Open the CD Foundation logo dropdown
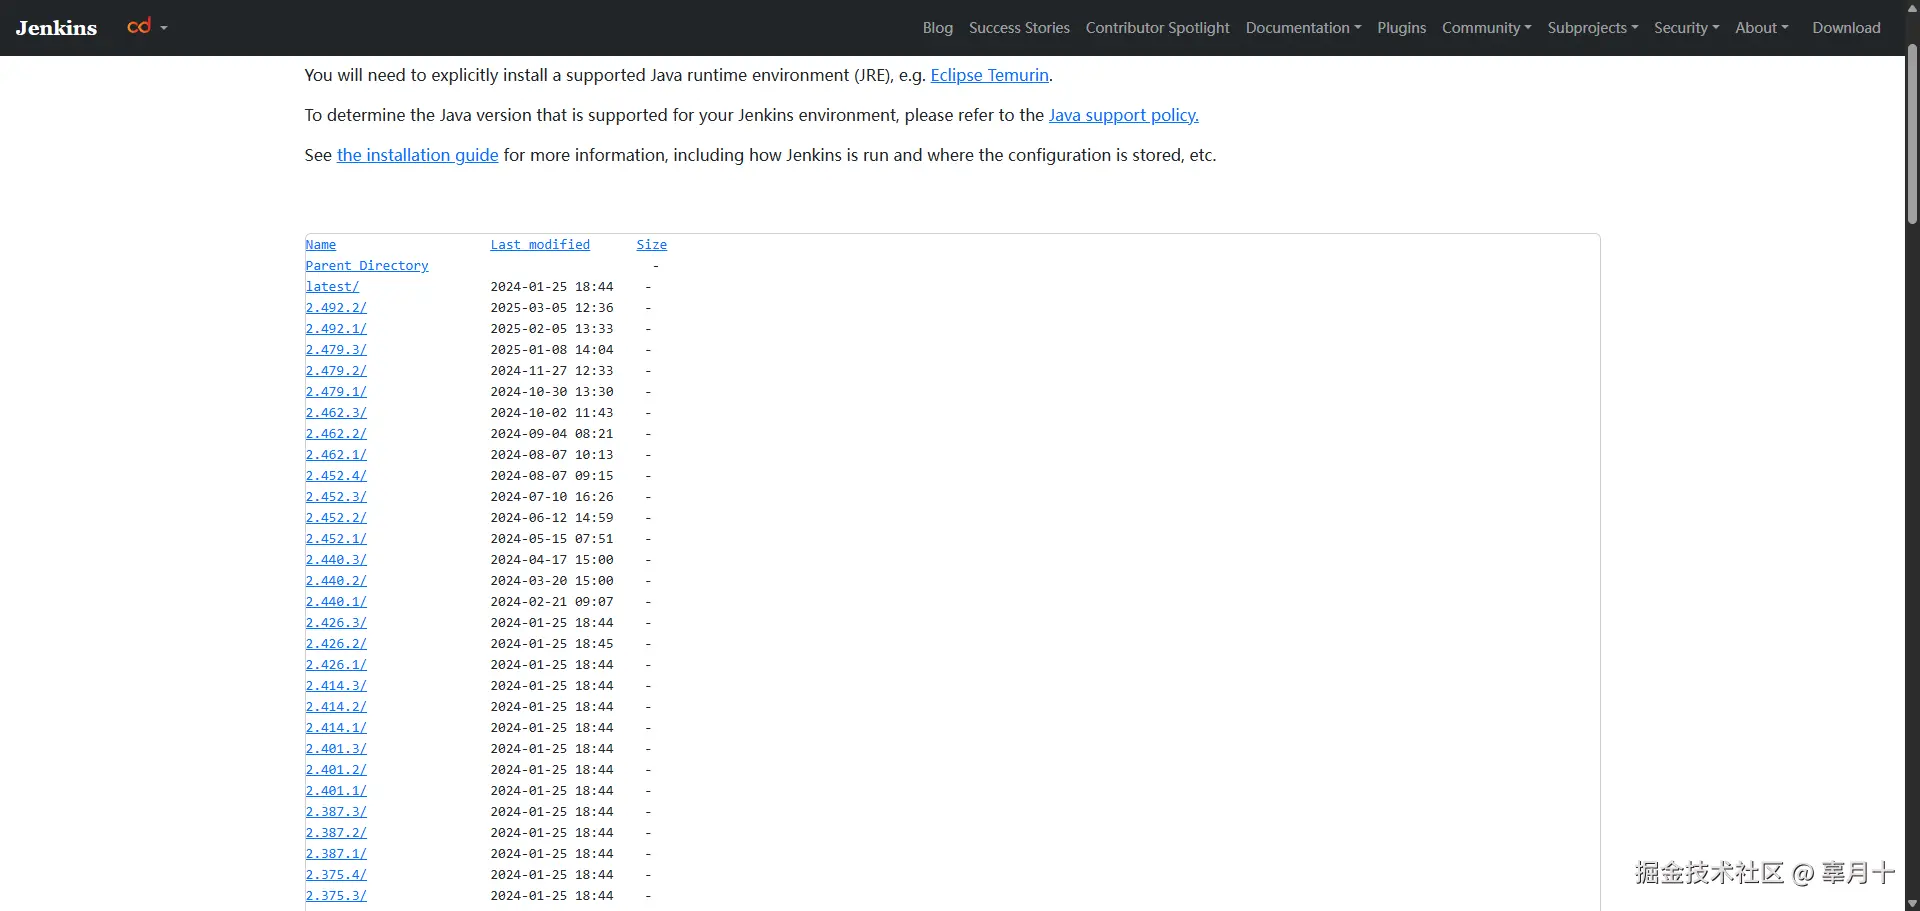1920x911 pixels. click(x=147, y=27)
